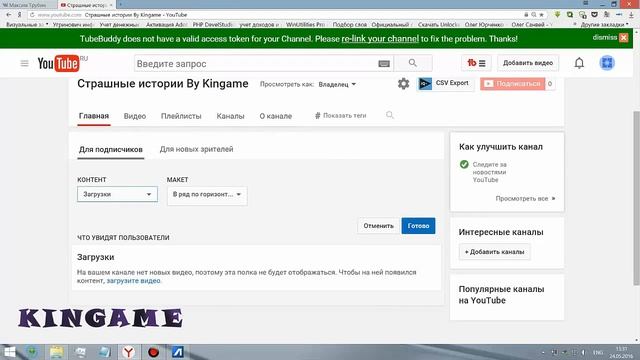Image resolution: width=640 pixels, height=360 pixels.
Task: Click the system clock showing 24.05.2016
Action: pyautogui.click(x=621, y=352)
